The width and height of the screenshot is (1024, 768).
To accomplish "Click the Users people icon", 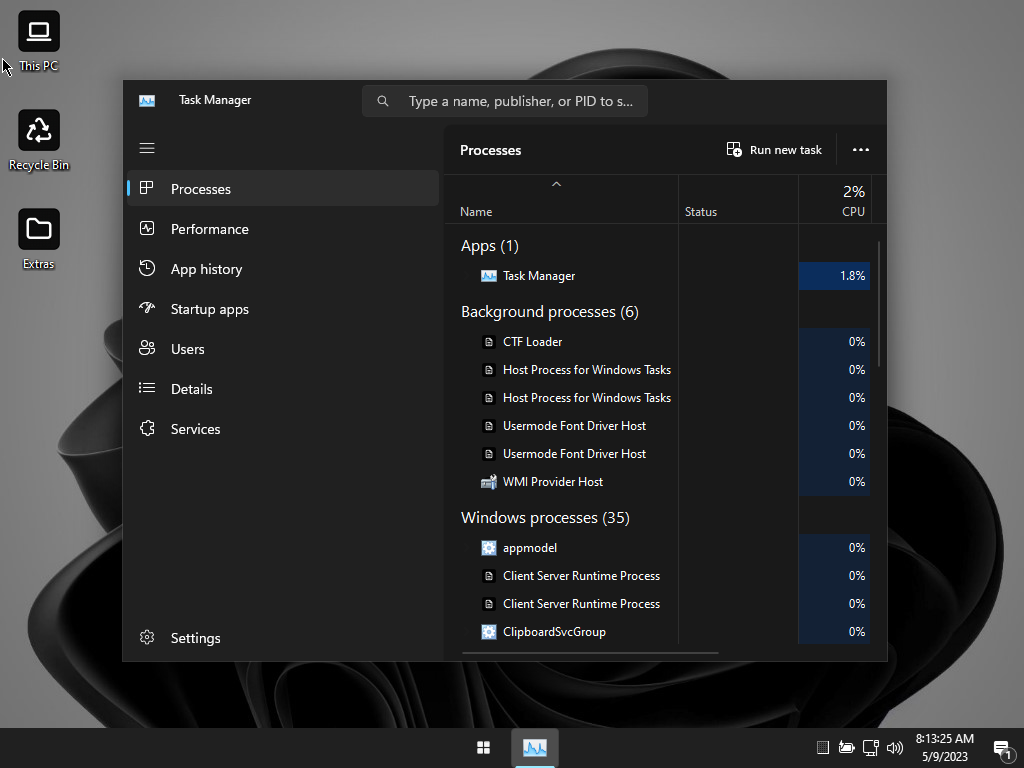I will tap(147, 348).
